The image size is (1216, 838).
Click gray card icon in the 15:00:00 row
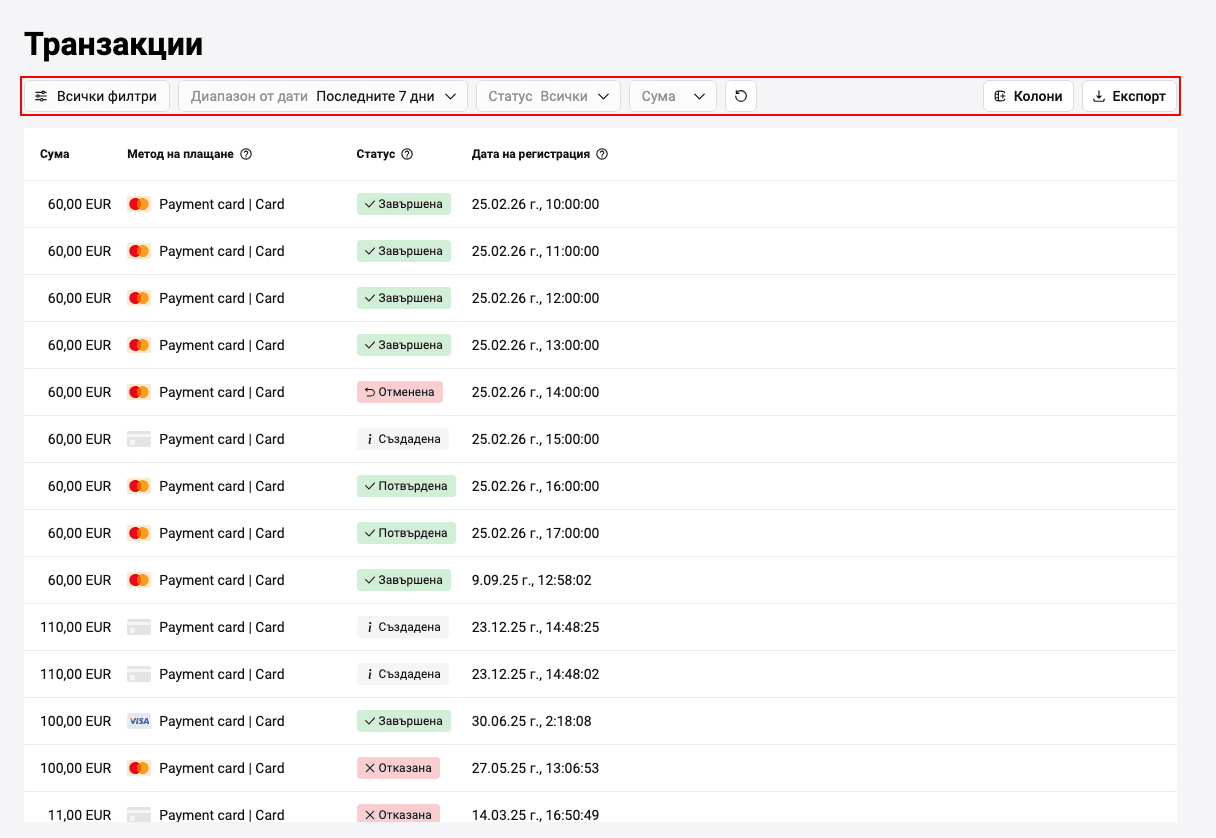(x=139, y=439)
